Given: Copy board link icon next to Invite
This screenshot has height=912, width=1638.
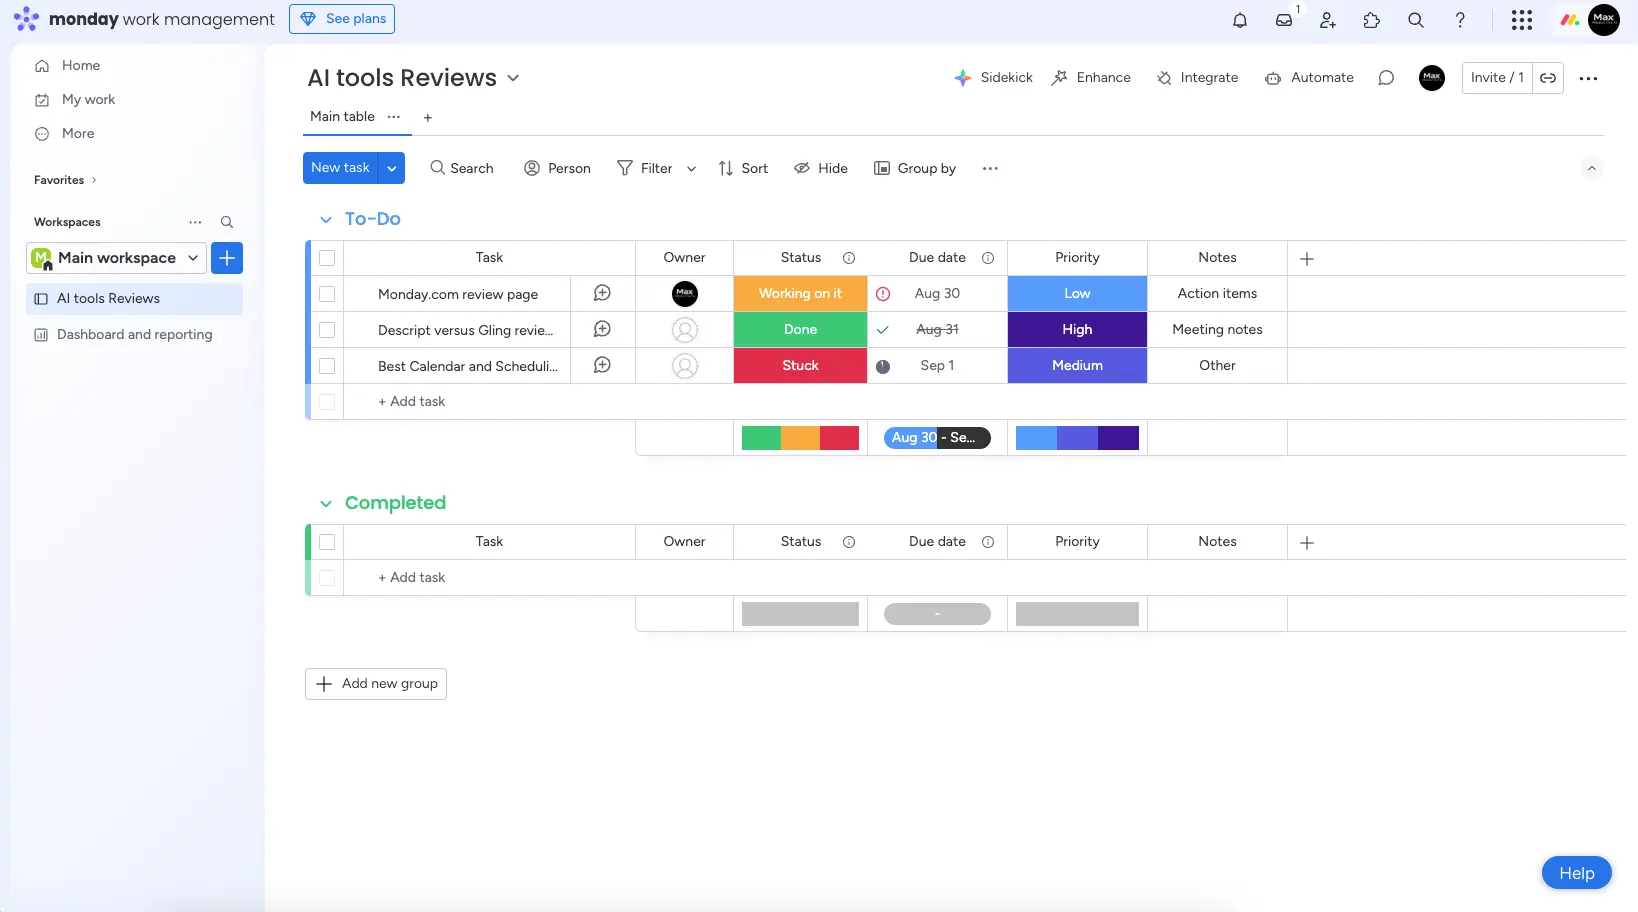Looking at the screenshot, I should point(1548,78).
